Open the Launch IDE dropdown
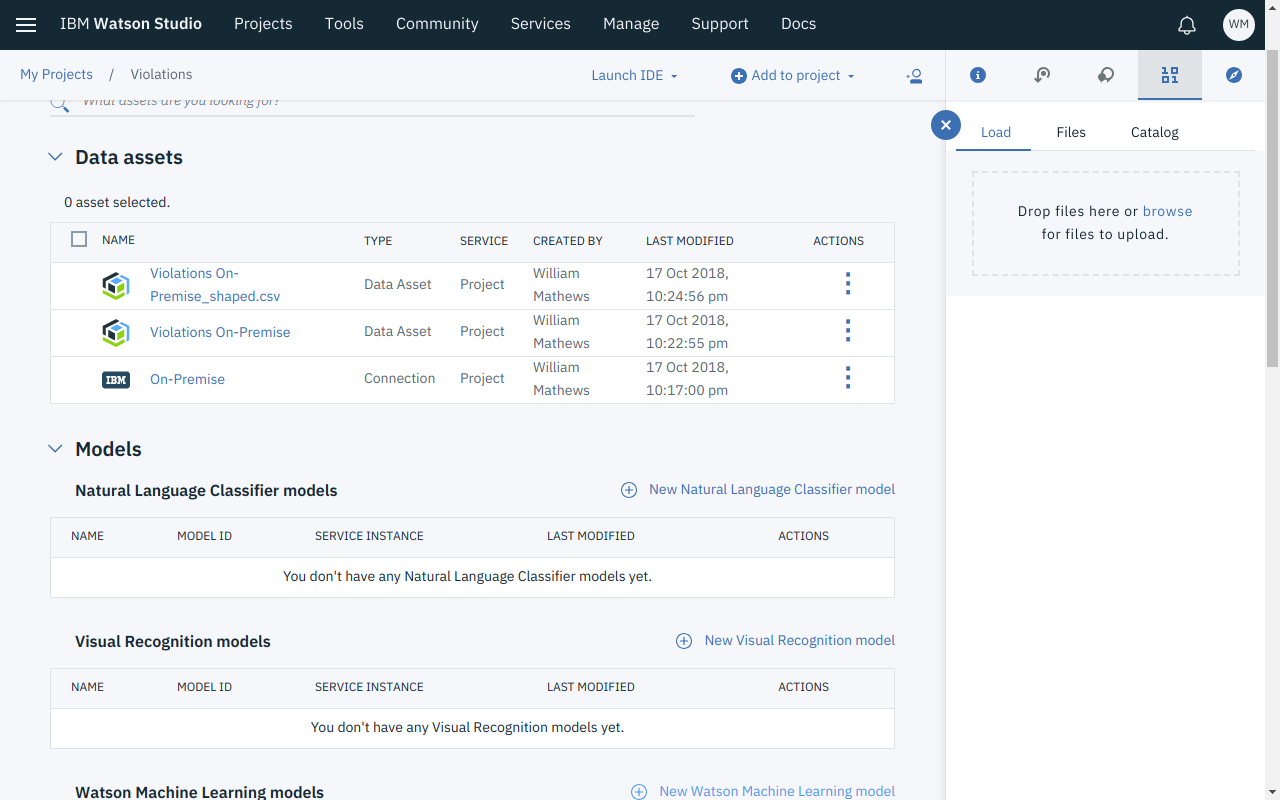Screen dimensions: 1280x800 (x=634, y=76)
